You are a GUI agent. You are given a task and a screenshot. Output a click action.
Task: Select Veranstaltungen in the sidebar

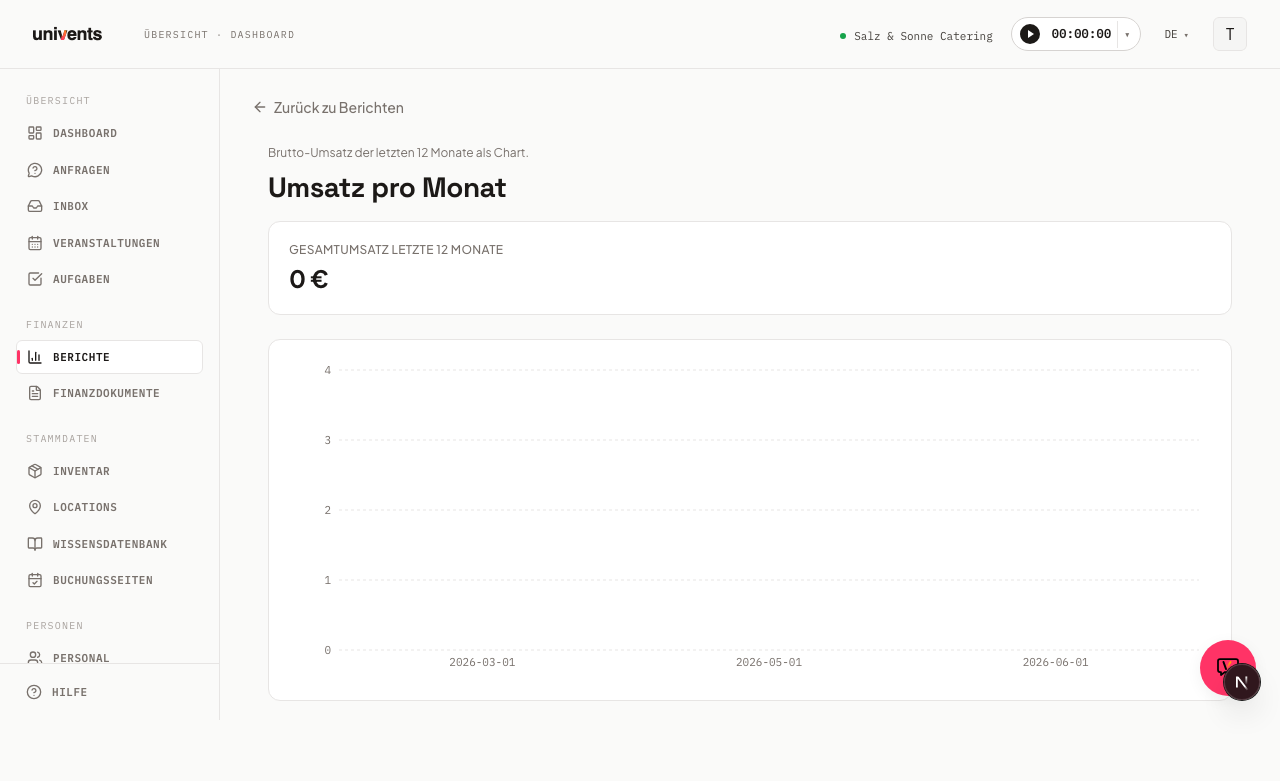(110, 243)
